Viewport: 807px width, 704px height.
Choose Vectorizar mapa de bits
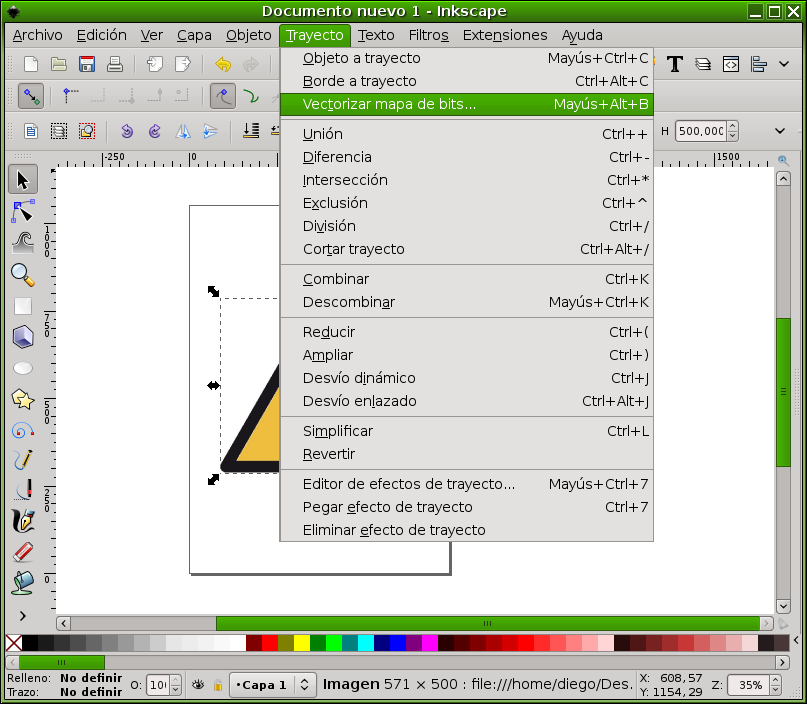point(390,103)
